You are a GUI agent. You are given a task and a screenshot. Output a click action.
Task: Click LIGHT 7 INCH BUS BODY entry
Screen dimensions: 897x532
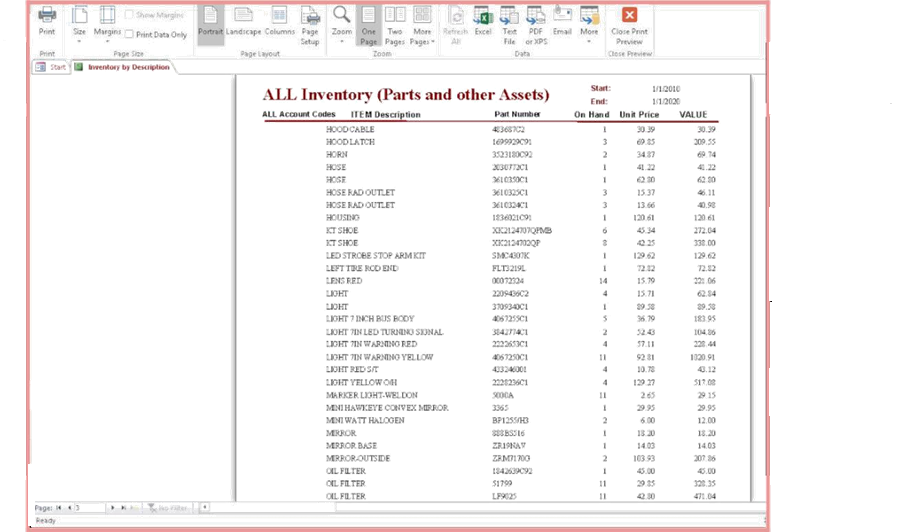click(x=370, y=319)
